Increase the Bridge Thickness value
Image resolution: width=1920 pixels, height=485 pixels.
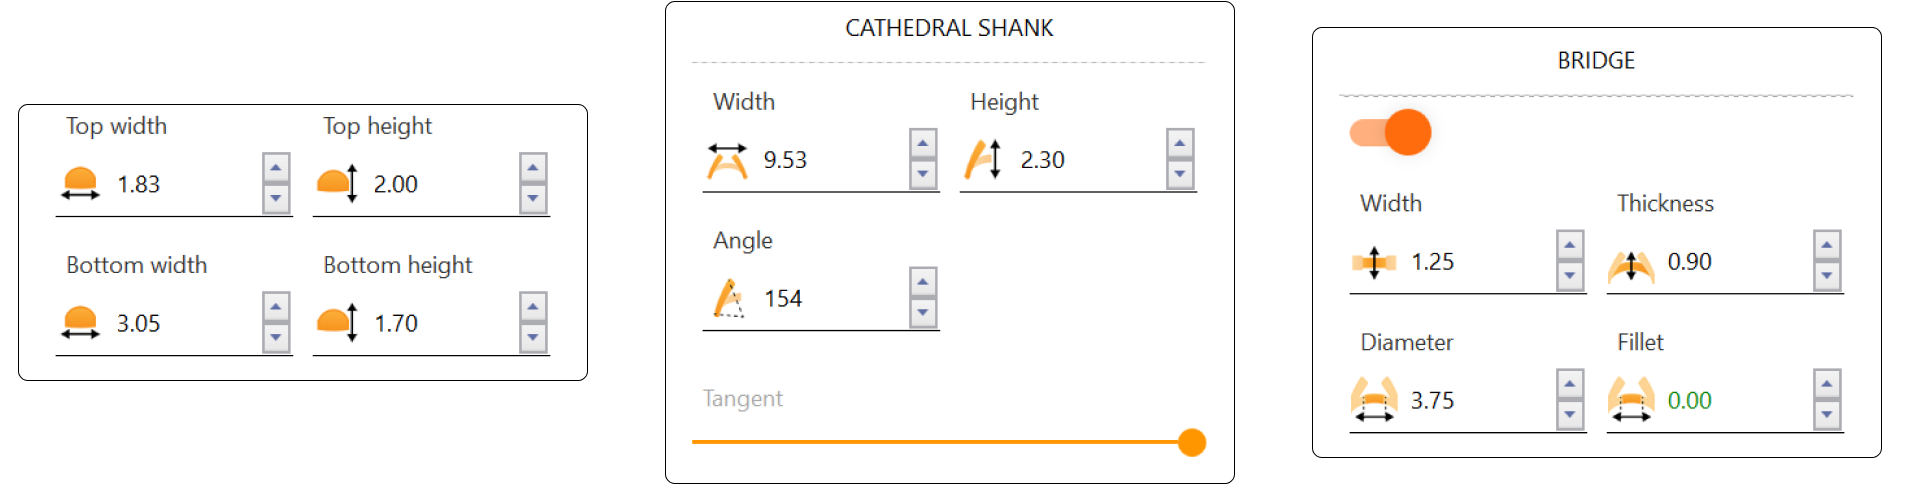[x=1827, y=245]
